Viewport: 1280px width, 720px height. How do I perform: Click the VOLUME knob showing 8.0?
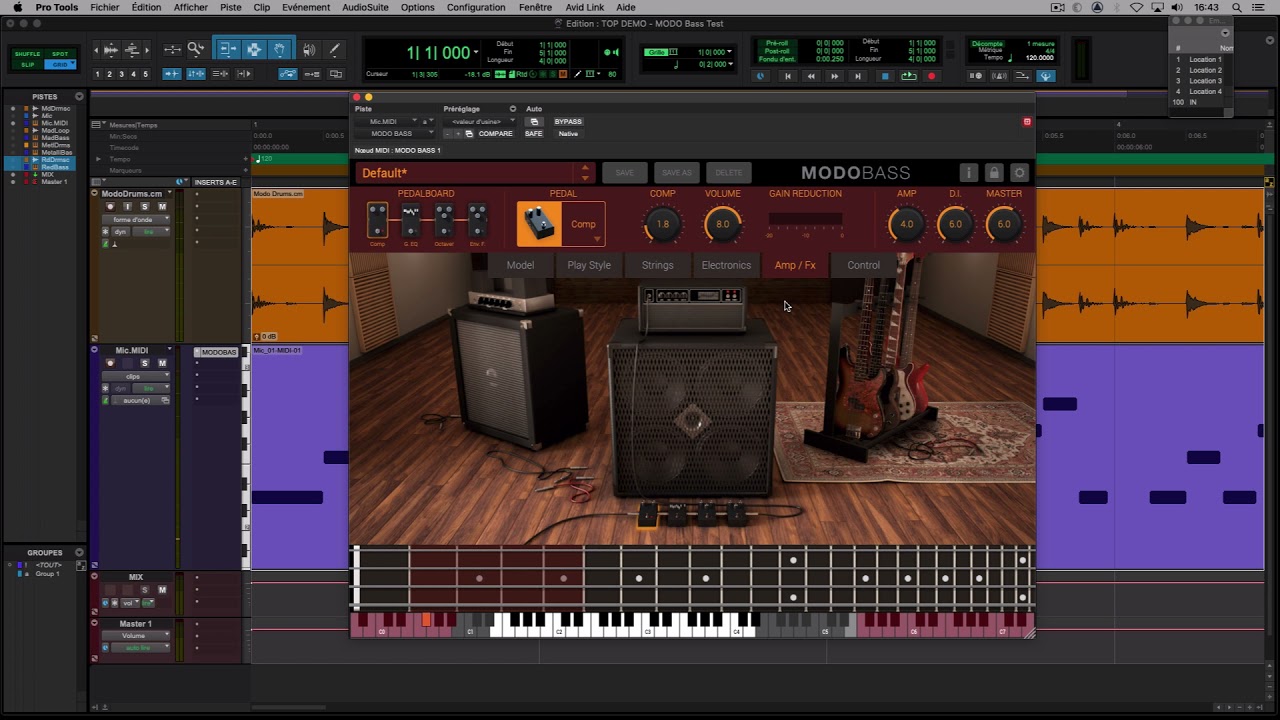pos(722,224)
